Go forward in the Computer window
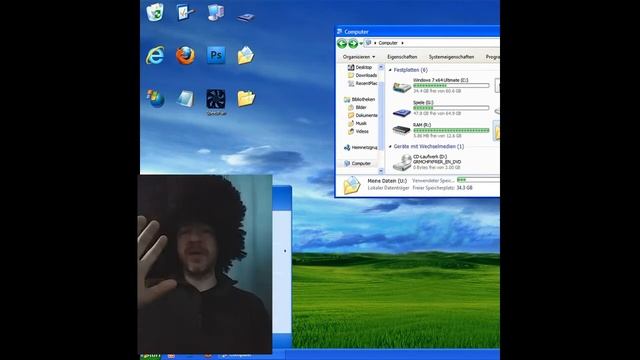The image size is (640, 360). pos(353,43)
